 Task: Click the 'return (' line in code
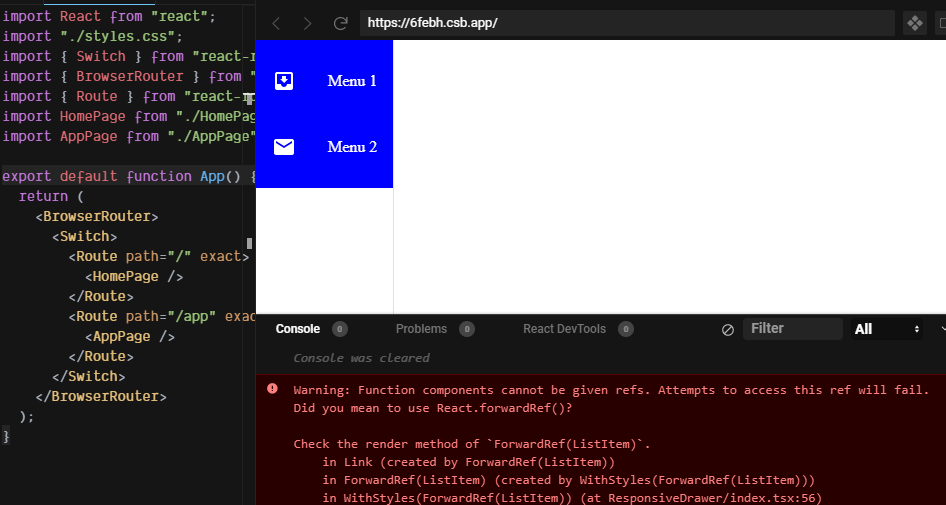pos(51,196)
